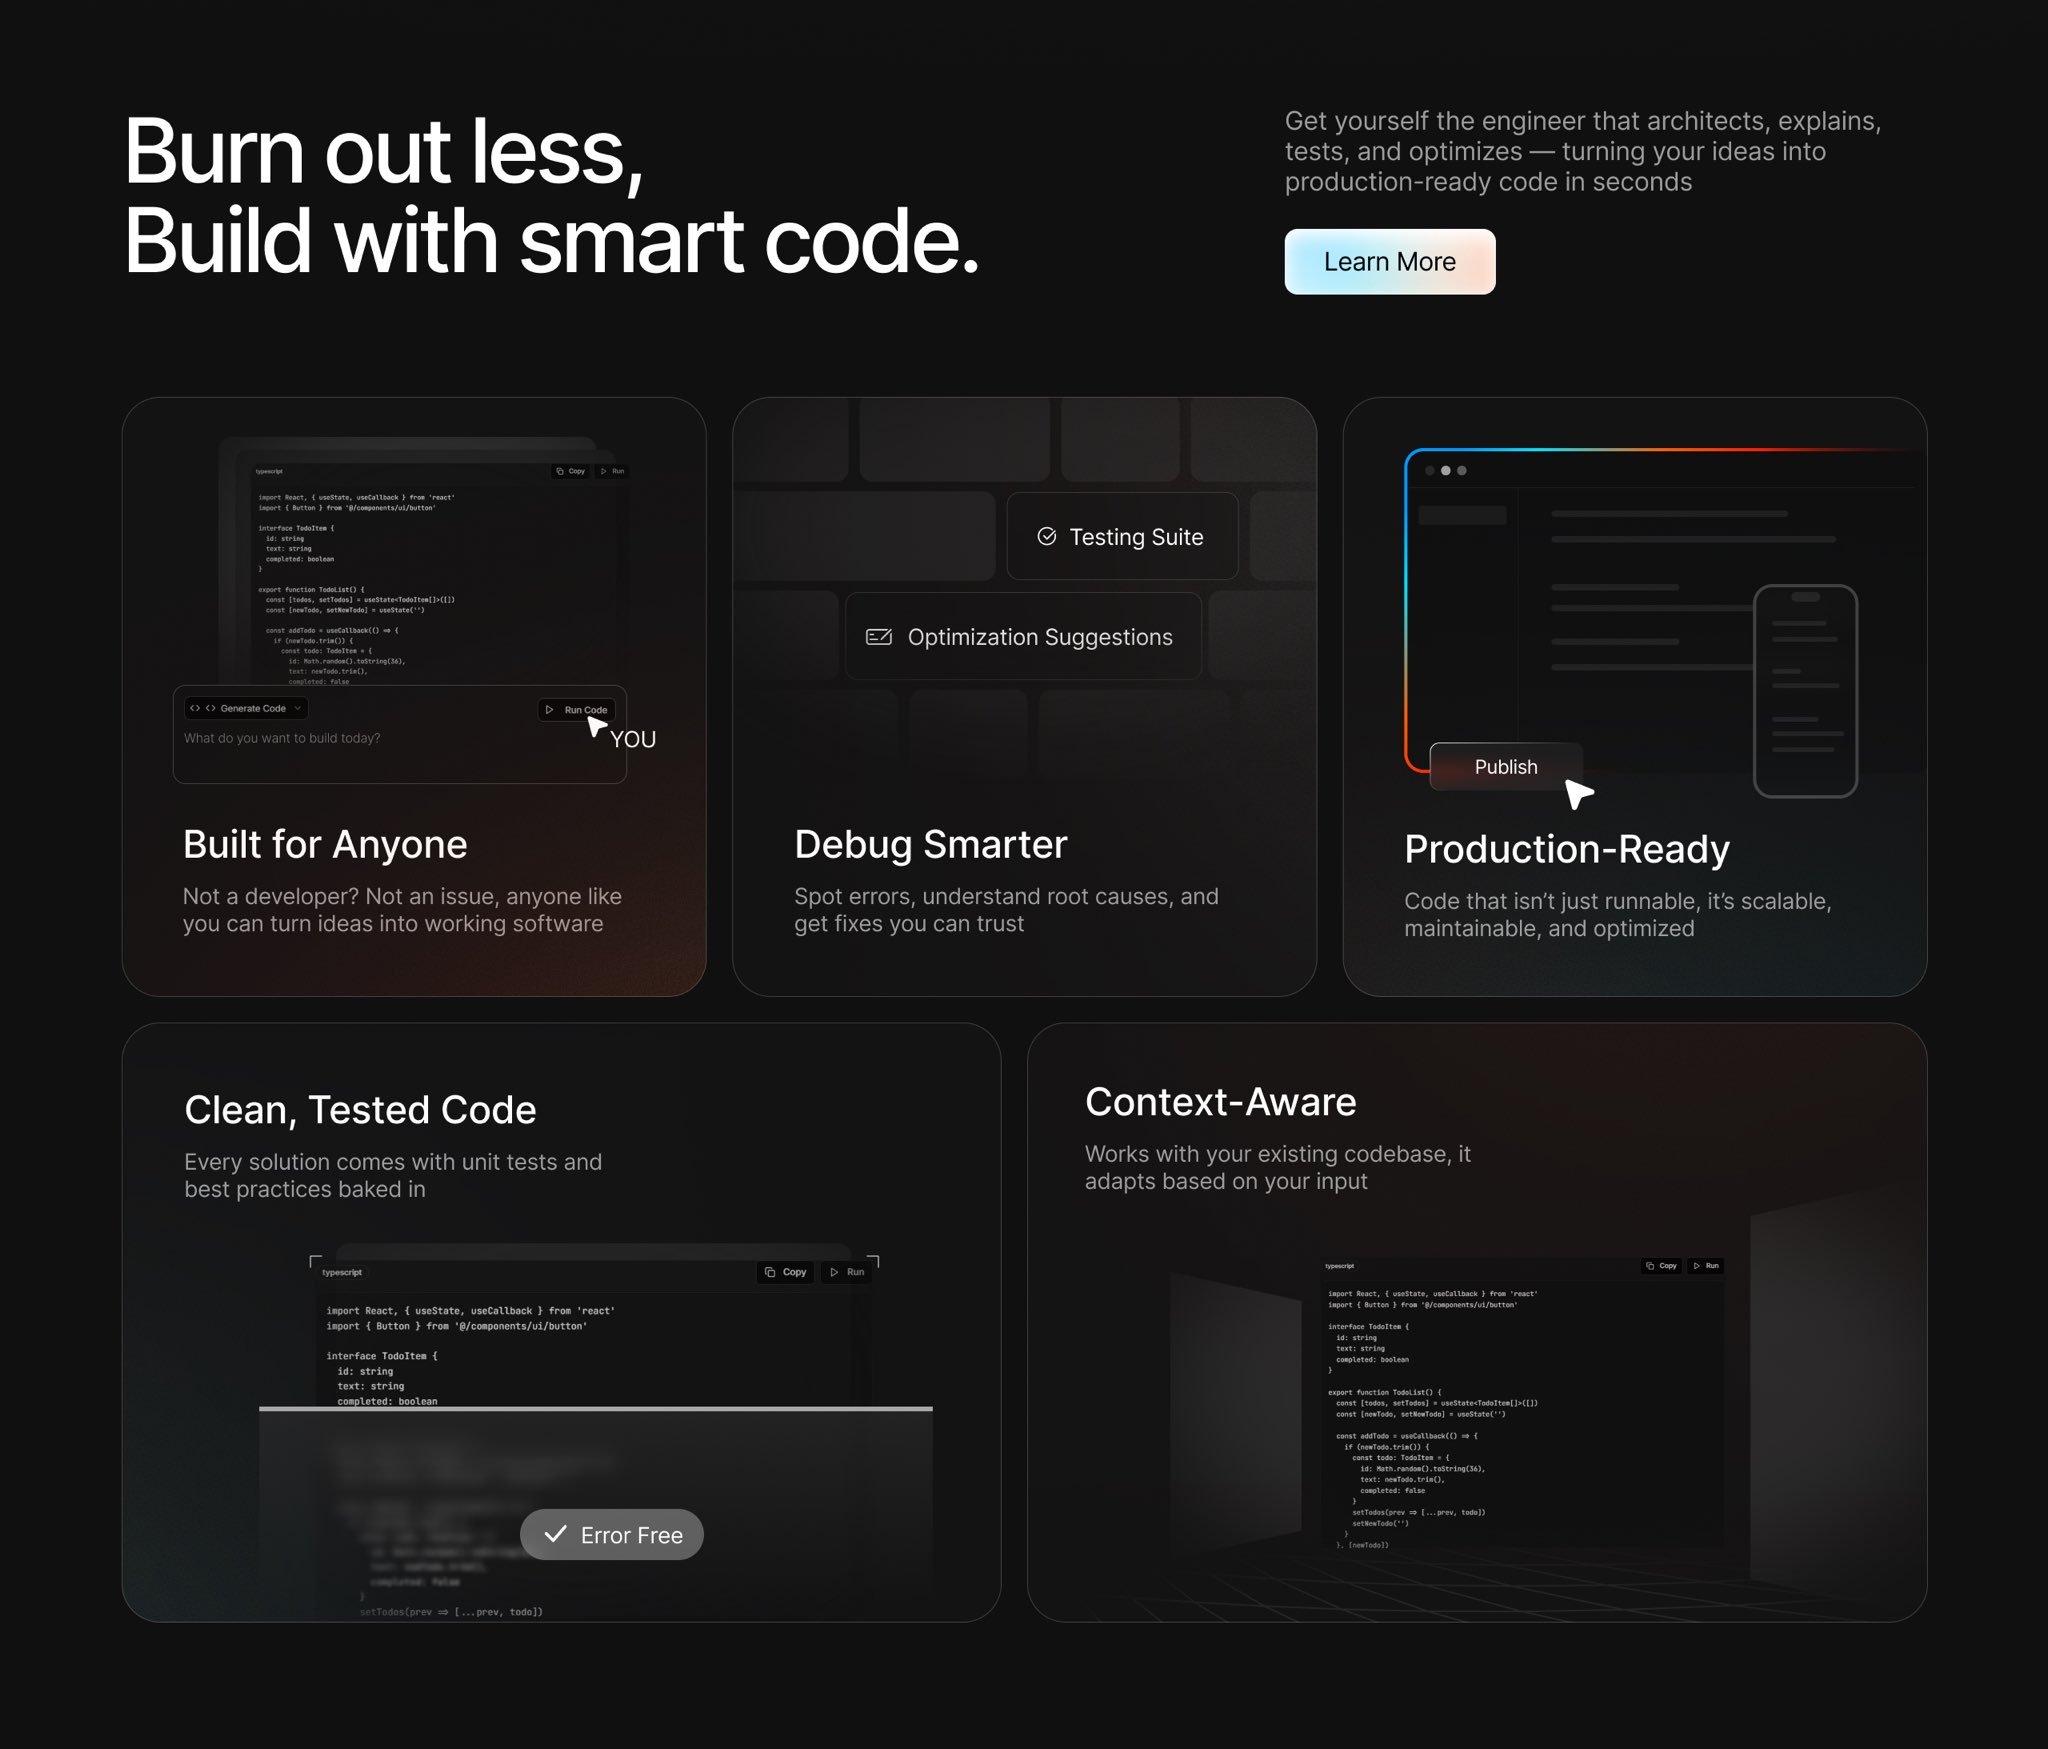Image resolution: width=2048 pixels, height=1749 pixels.
Task: Click Copy in Context-Aware code panel
Action: click(x=1661, y=1266)
